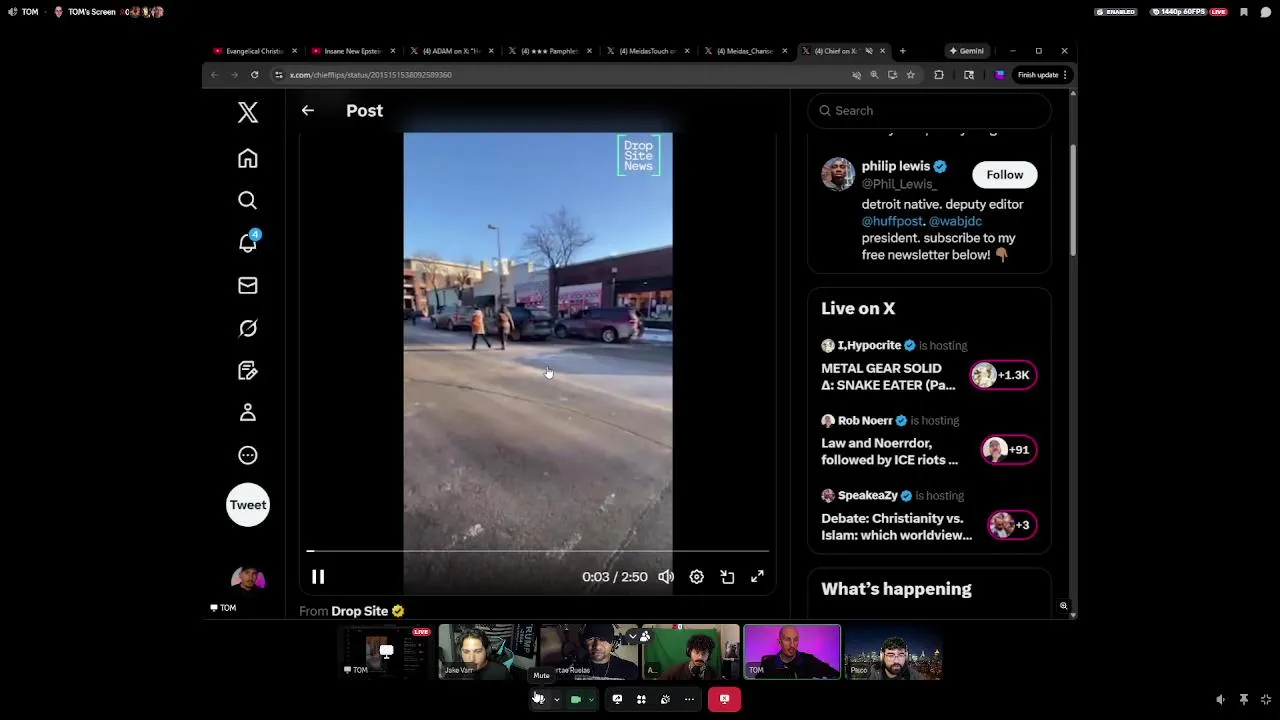Screen dimensions: 1280x720
Task: Toggle the green camera button
Action: pyautogui.click(x=576, y=699)
